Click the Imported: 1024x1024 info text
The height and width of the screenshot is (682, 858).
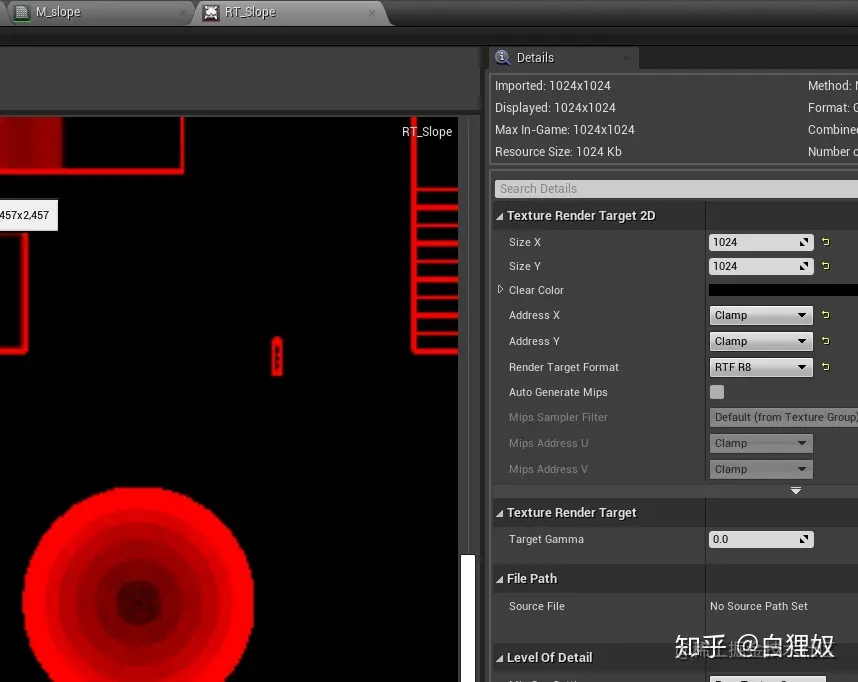point(553,86)
